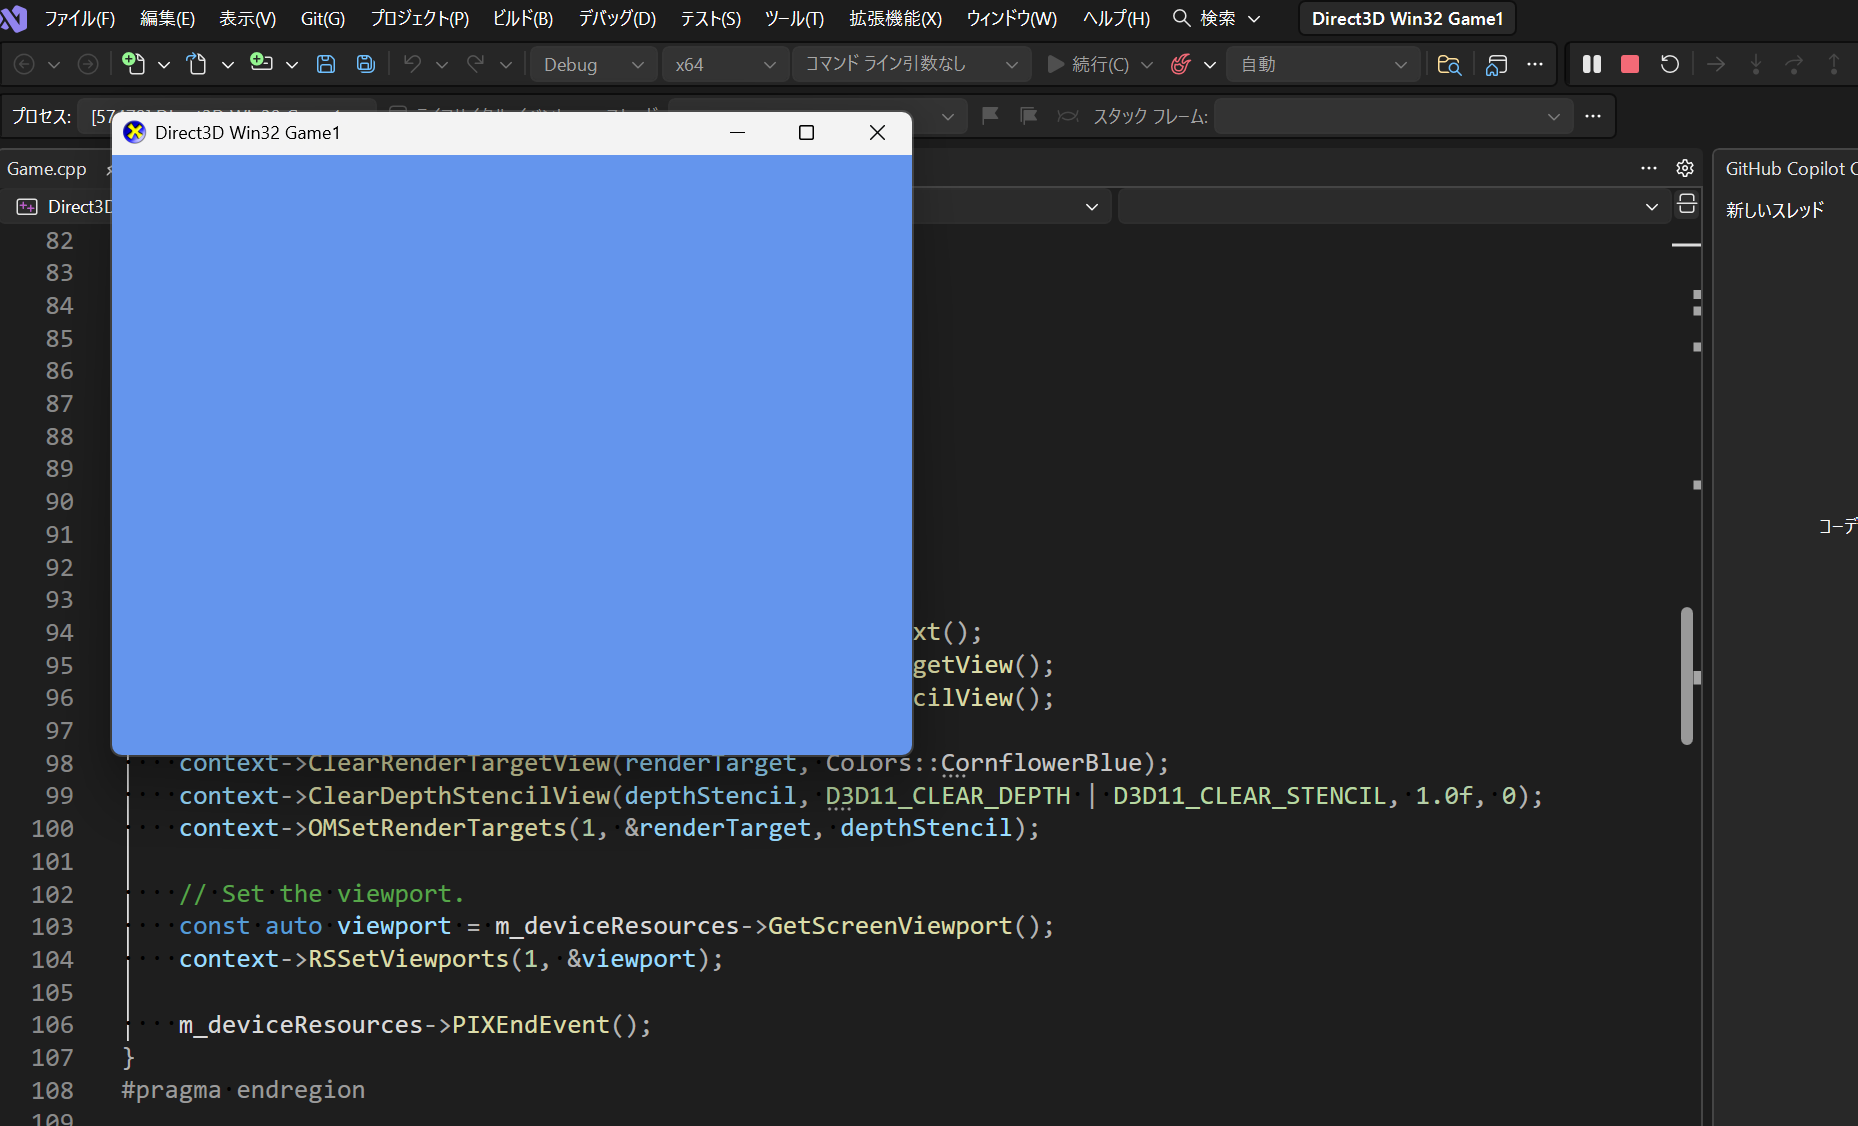The image size is (1858, 1126).
Task: Open the tab list overflow menu
Action: pos(1649,168)
